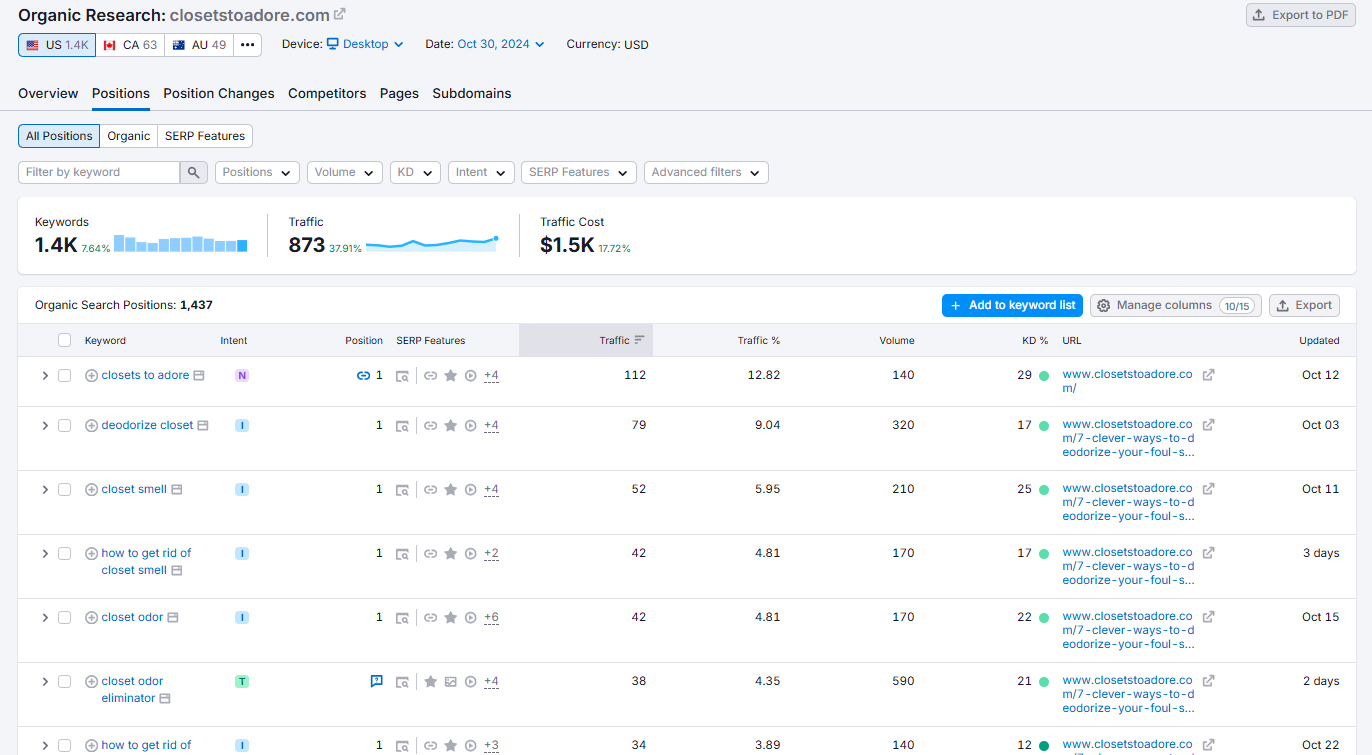The width and height of the screenshot is (1372, 755).
Task: Switch to the Position Changes tab
Action: click(x=219, y=93)
